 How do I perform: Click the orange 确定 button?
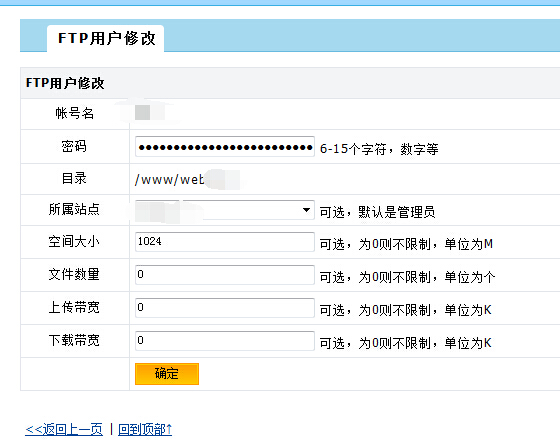[167, 374]
